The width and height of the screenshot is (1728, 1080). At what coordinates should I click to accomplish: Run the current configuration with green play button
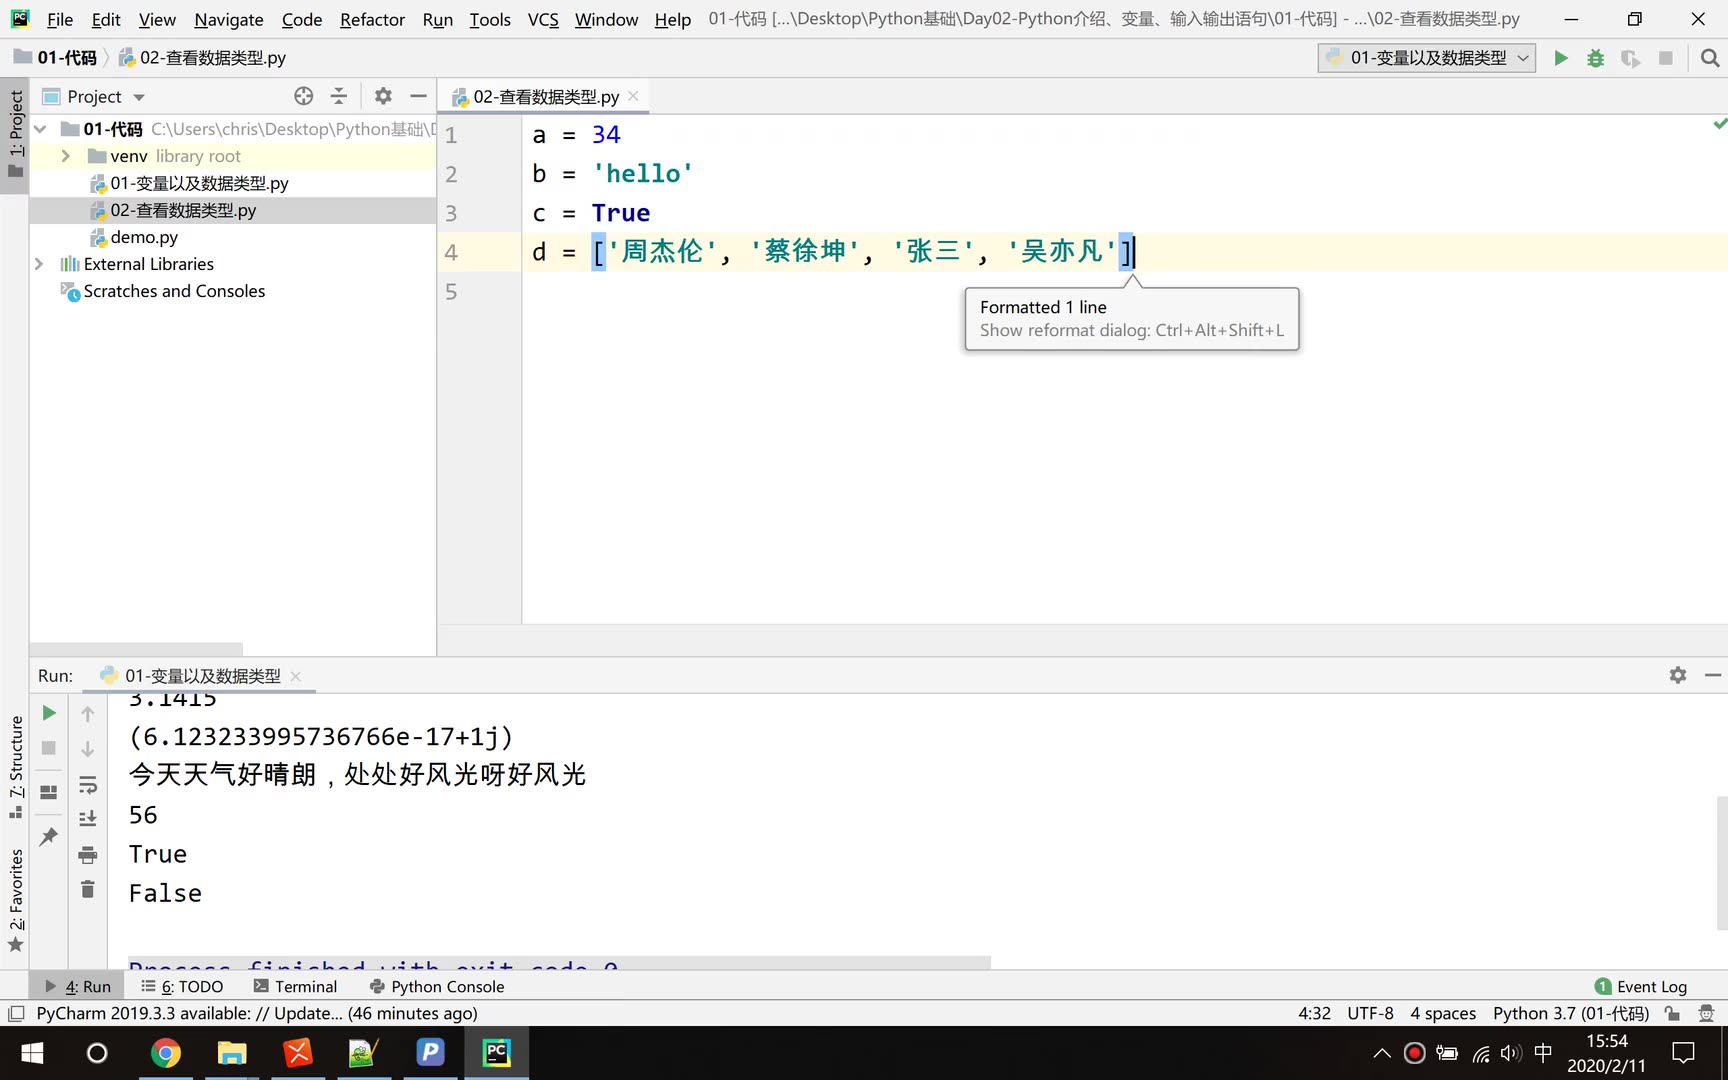click(x=1560, y=58)
